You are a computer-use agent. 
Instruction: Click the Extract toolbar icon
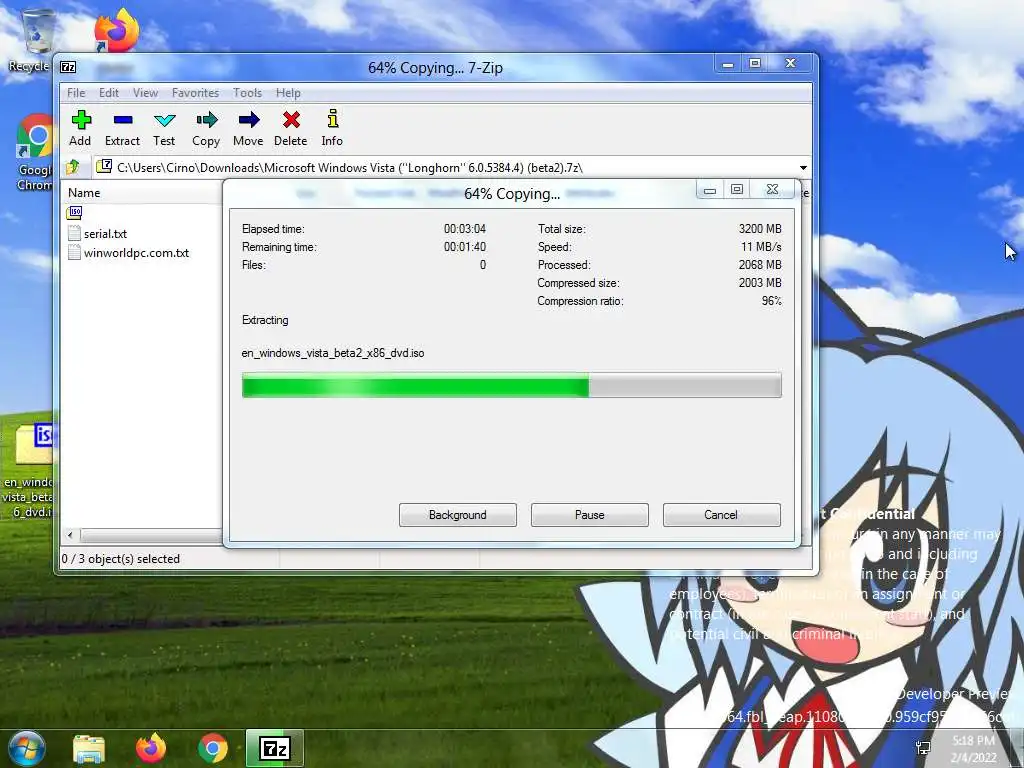tap(123, 120)
